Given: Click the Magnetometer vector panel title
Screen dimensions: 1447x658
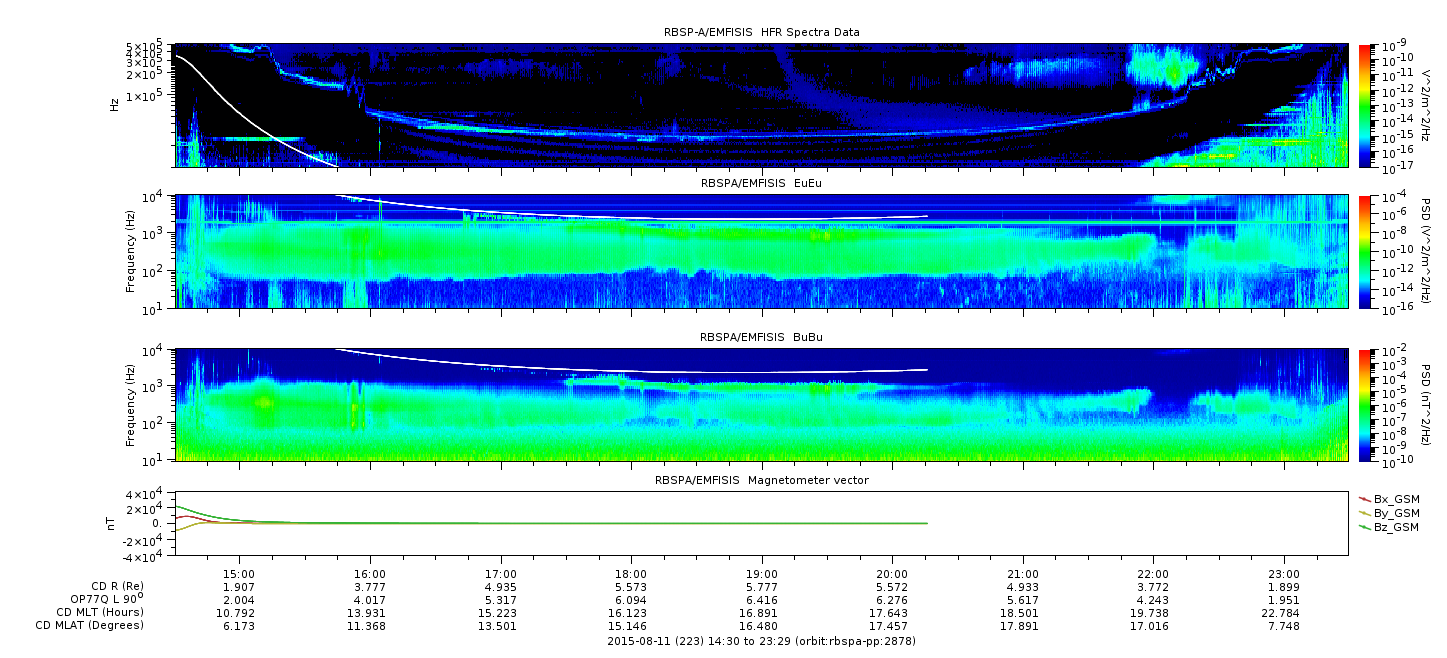Looking at the screenshot, I should coord(761,480).
